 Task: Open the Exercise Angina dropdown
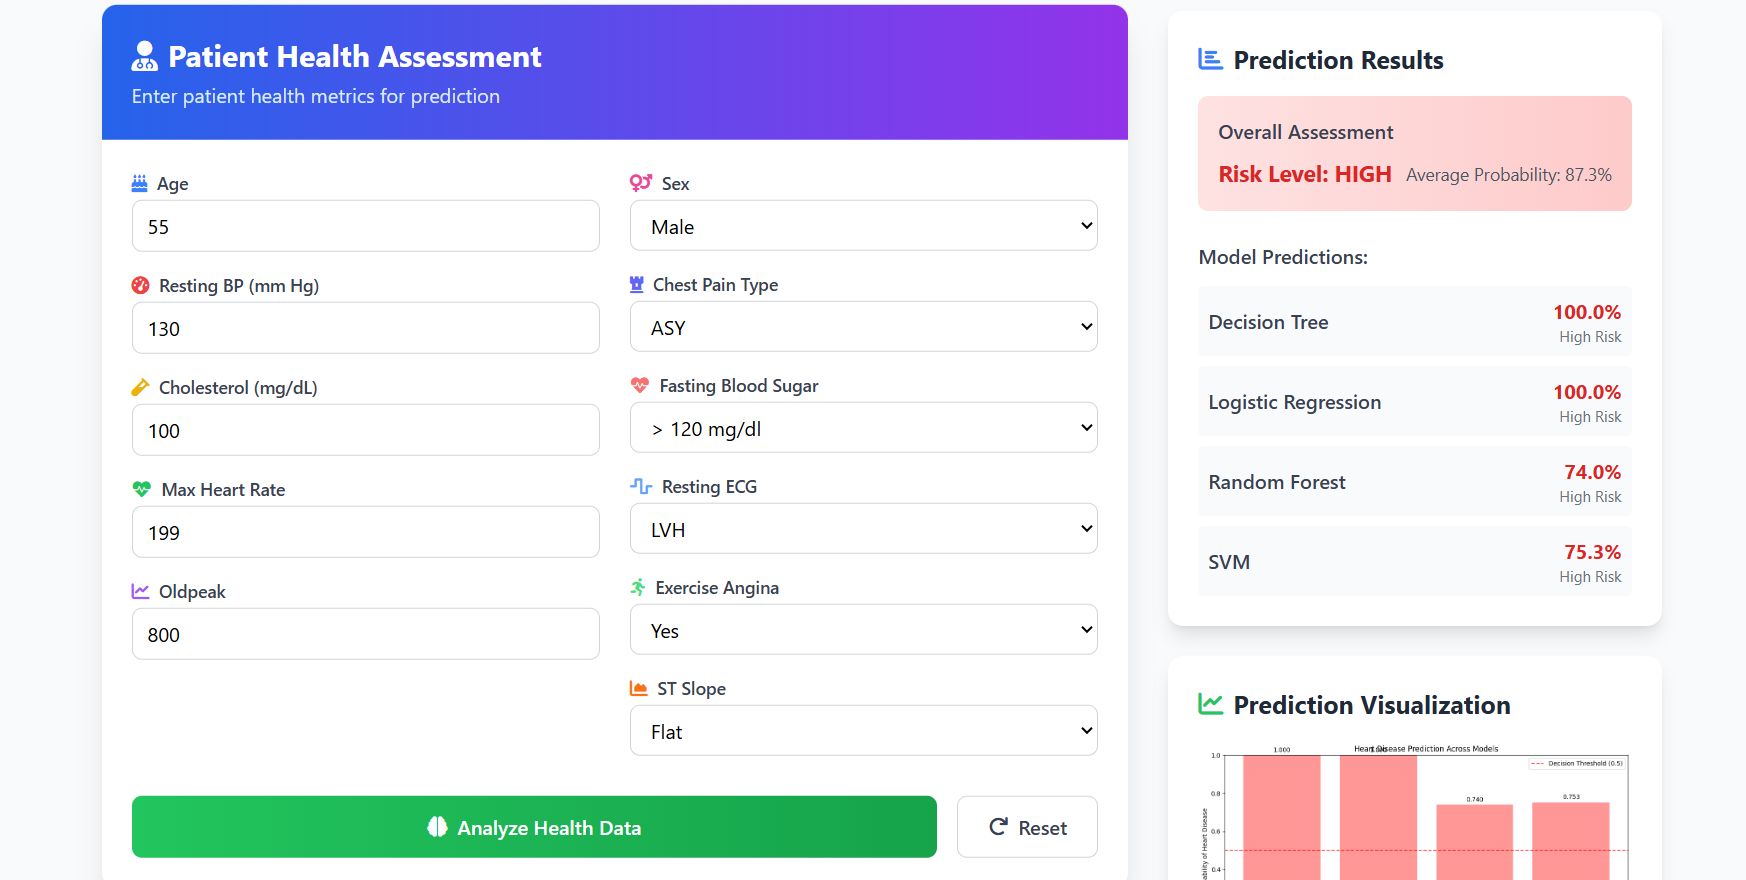(863, 630)
